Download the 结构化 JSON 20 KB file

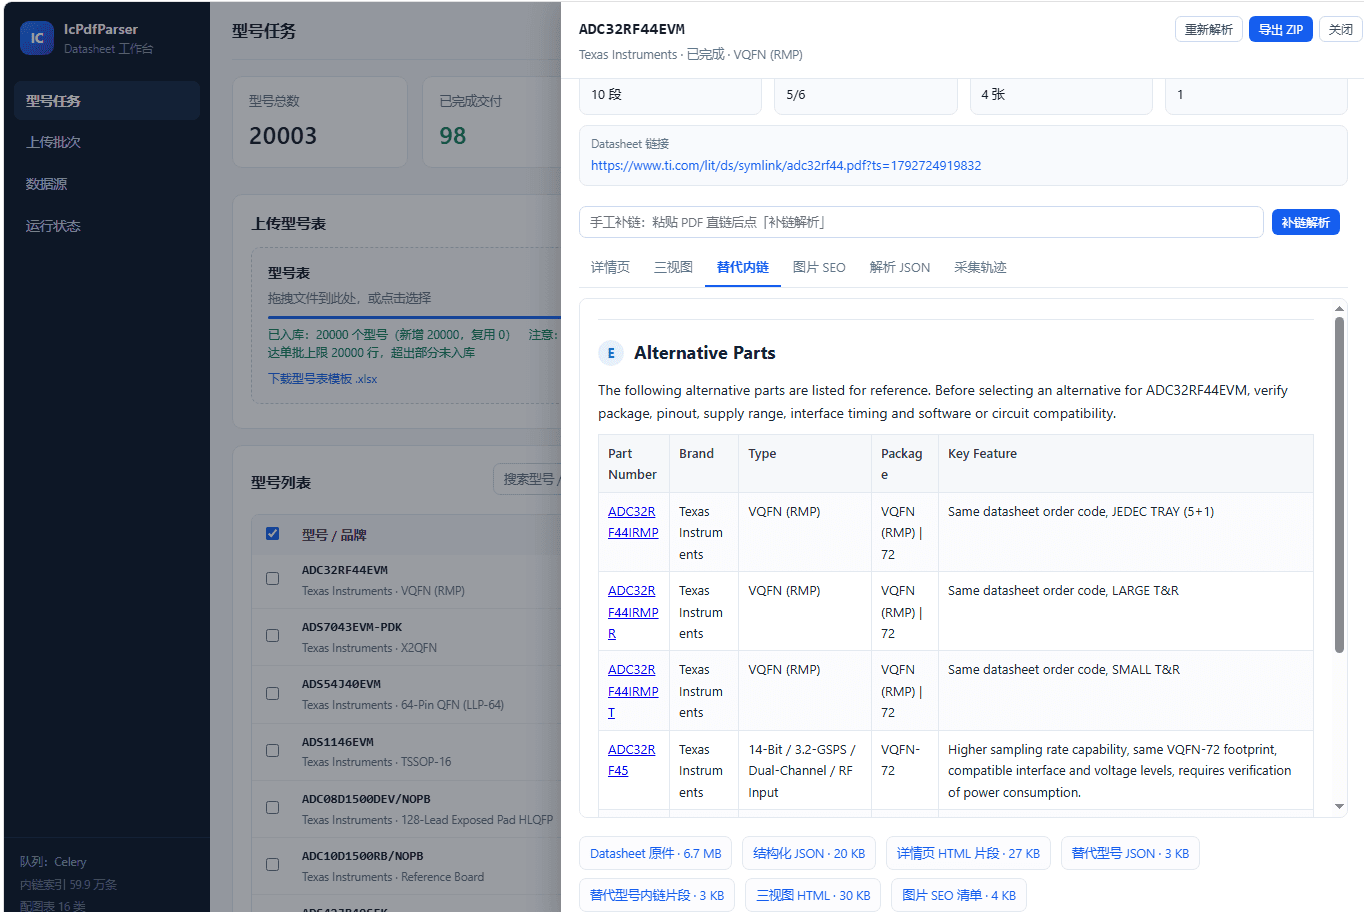(810, 853)
